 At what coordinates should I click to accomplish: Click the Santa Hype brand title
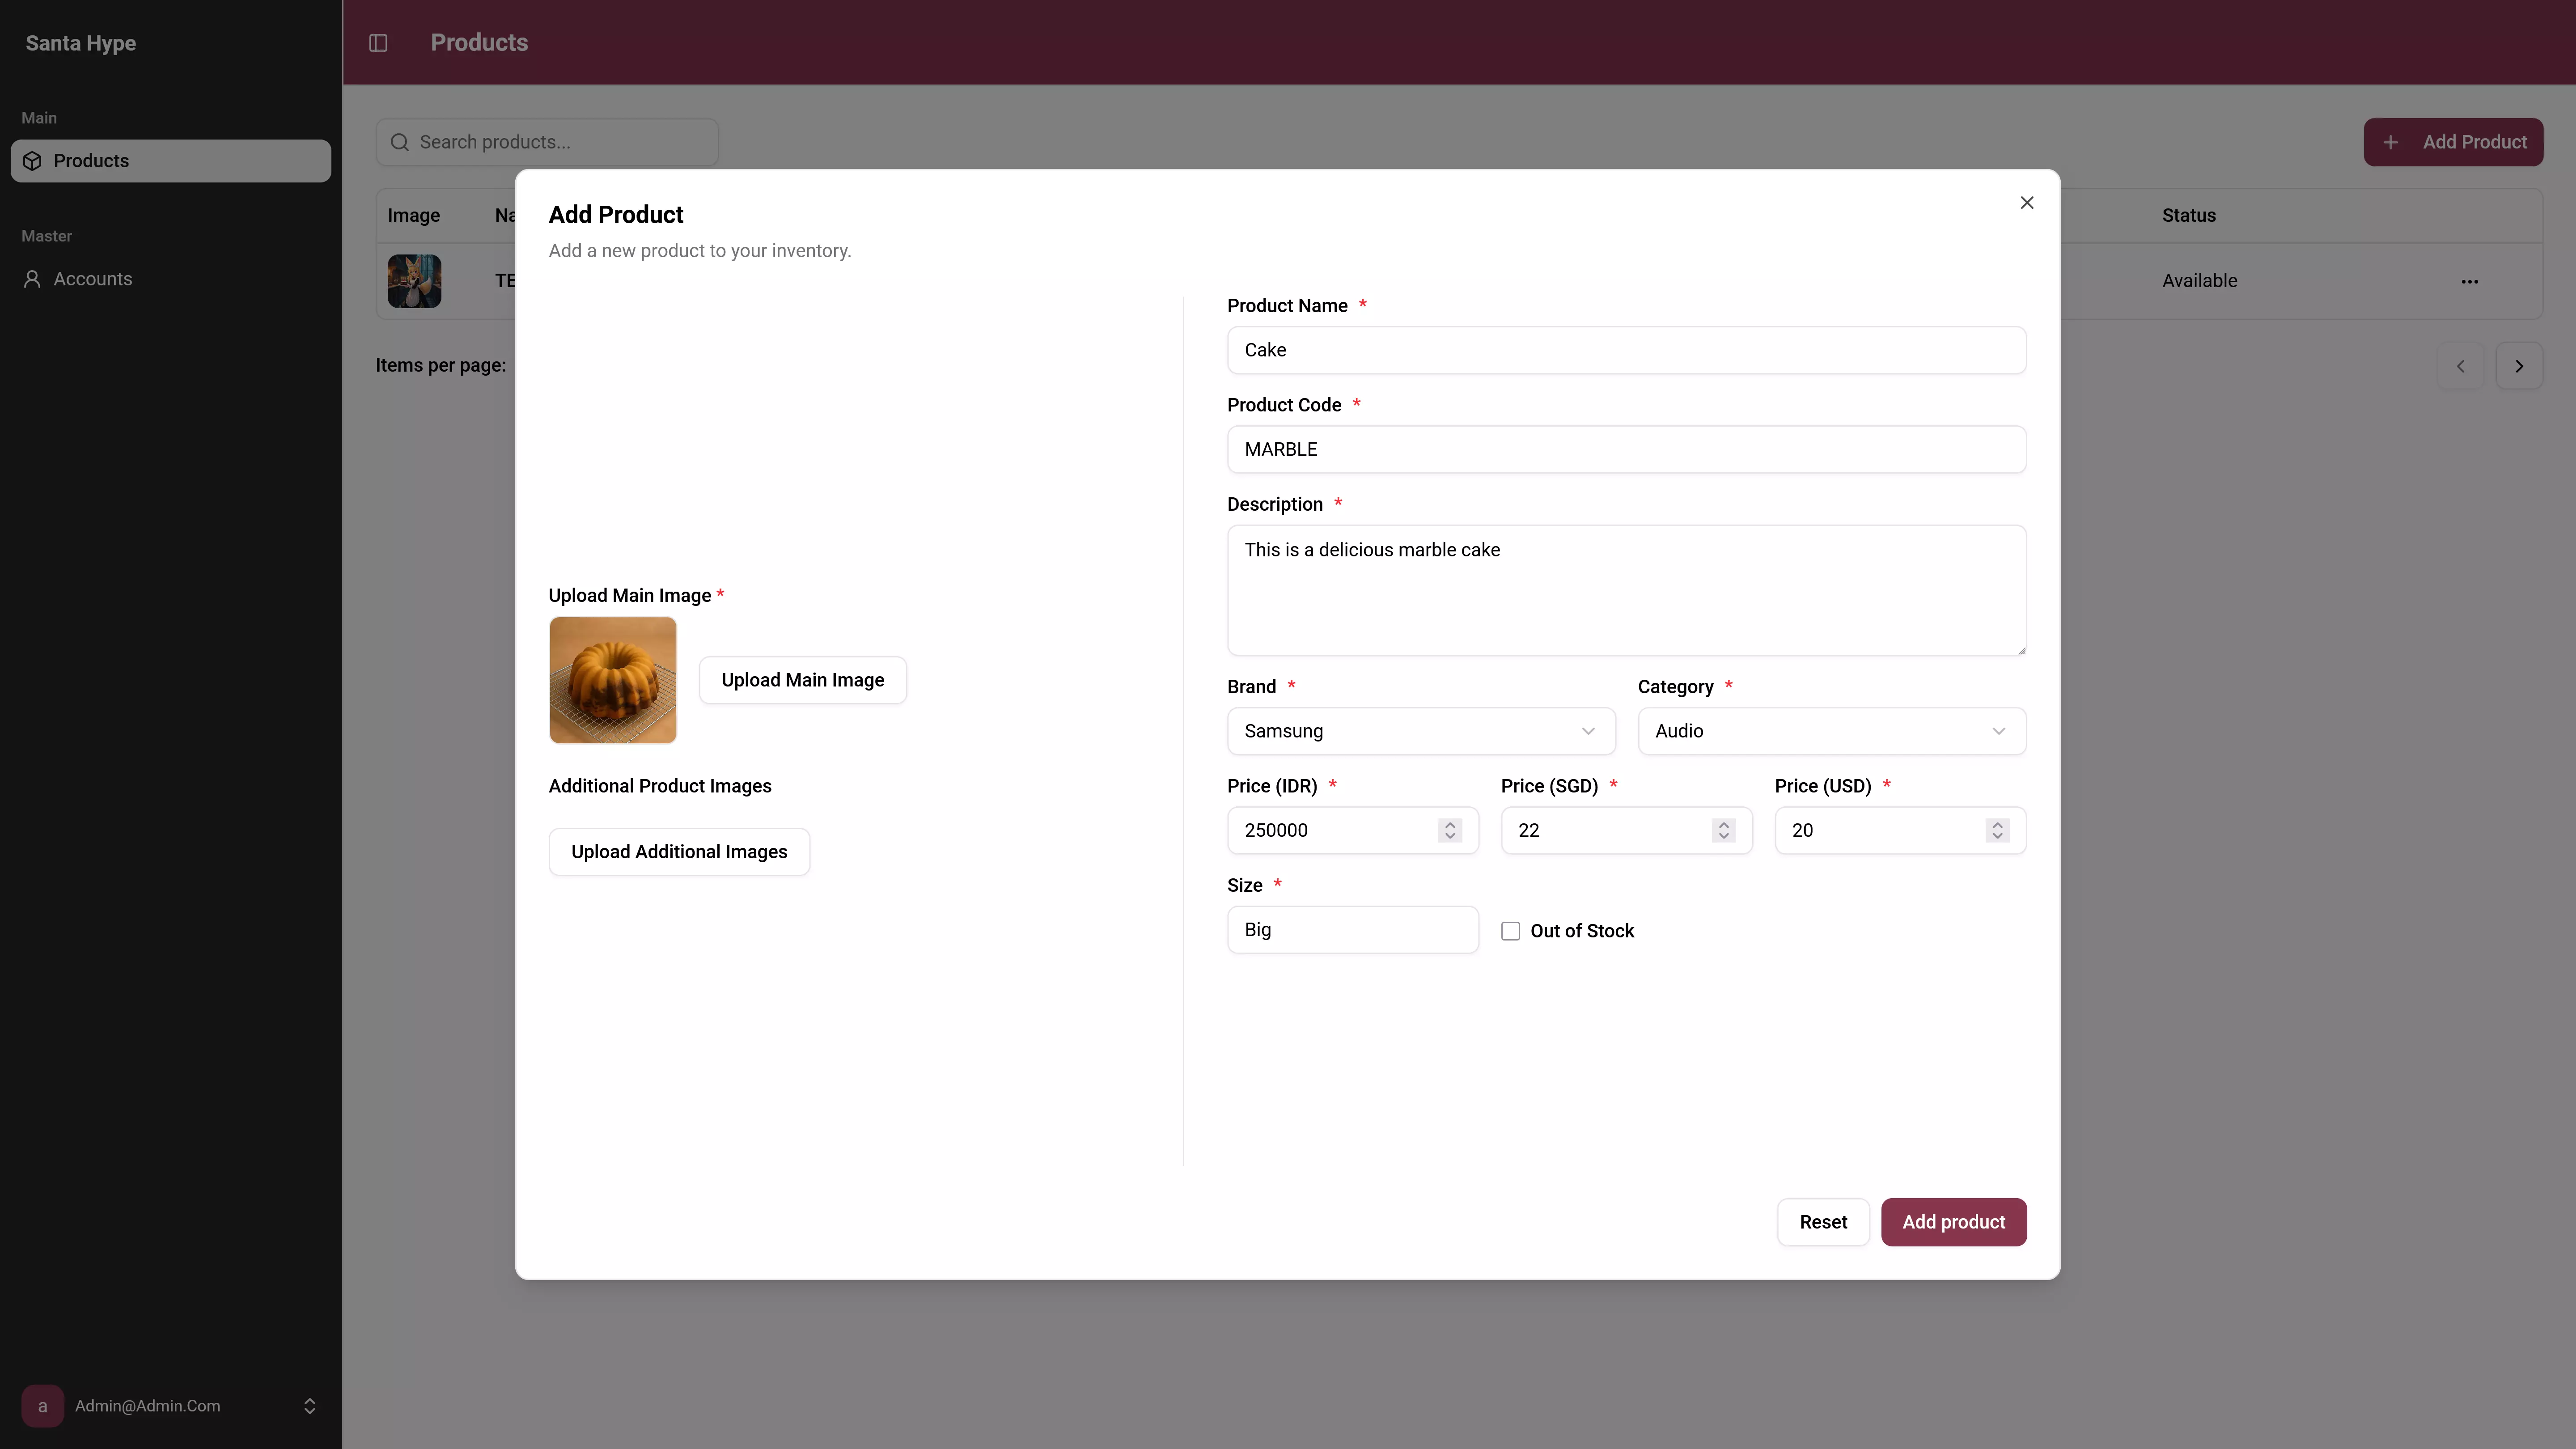click(x=81, y=43)
